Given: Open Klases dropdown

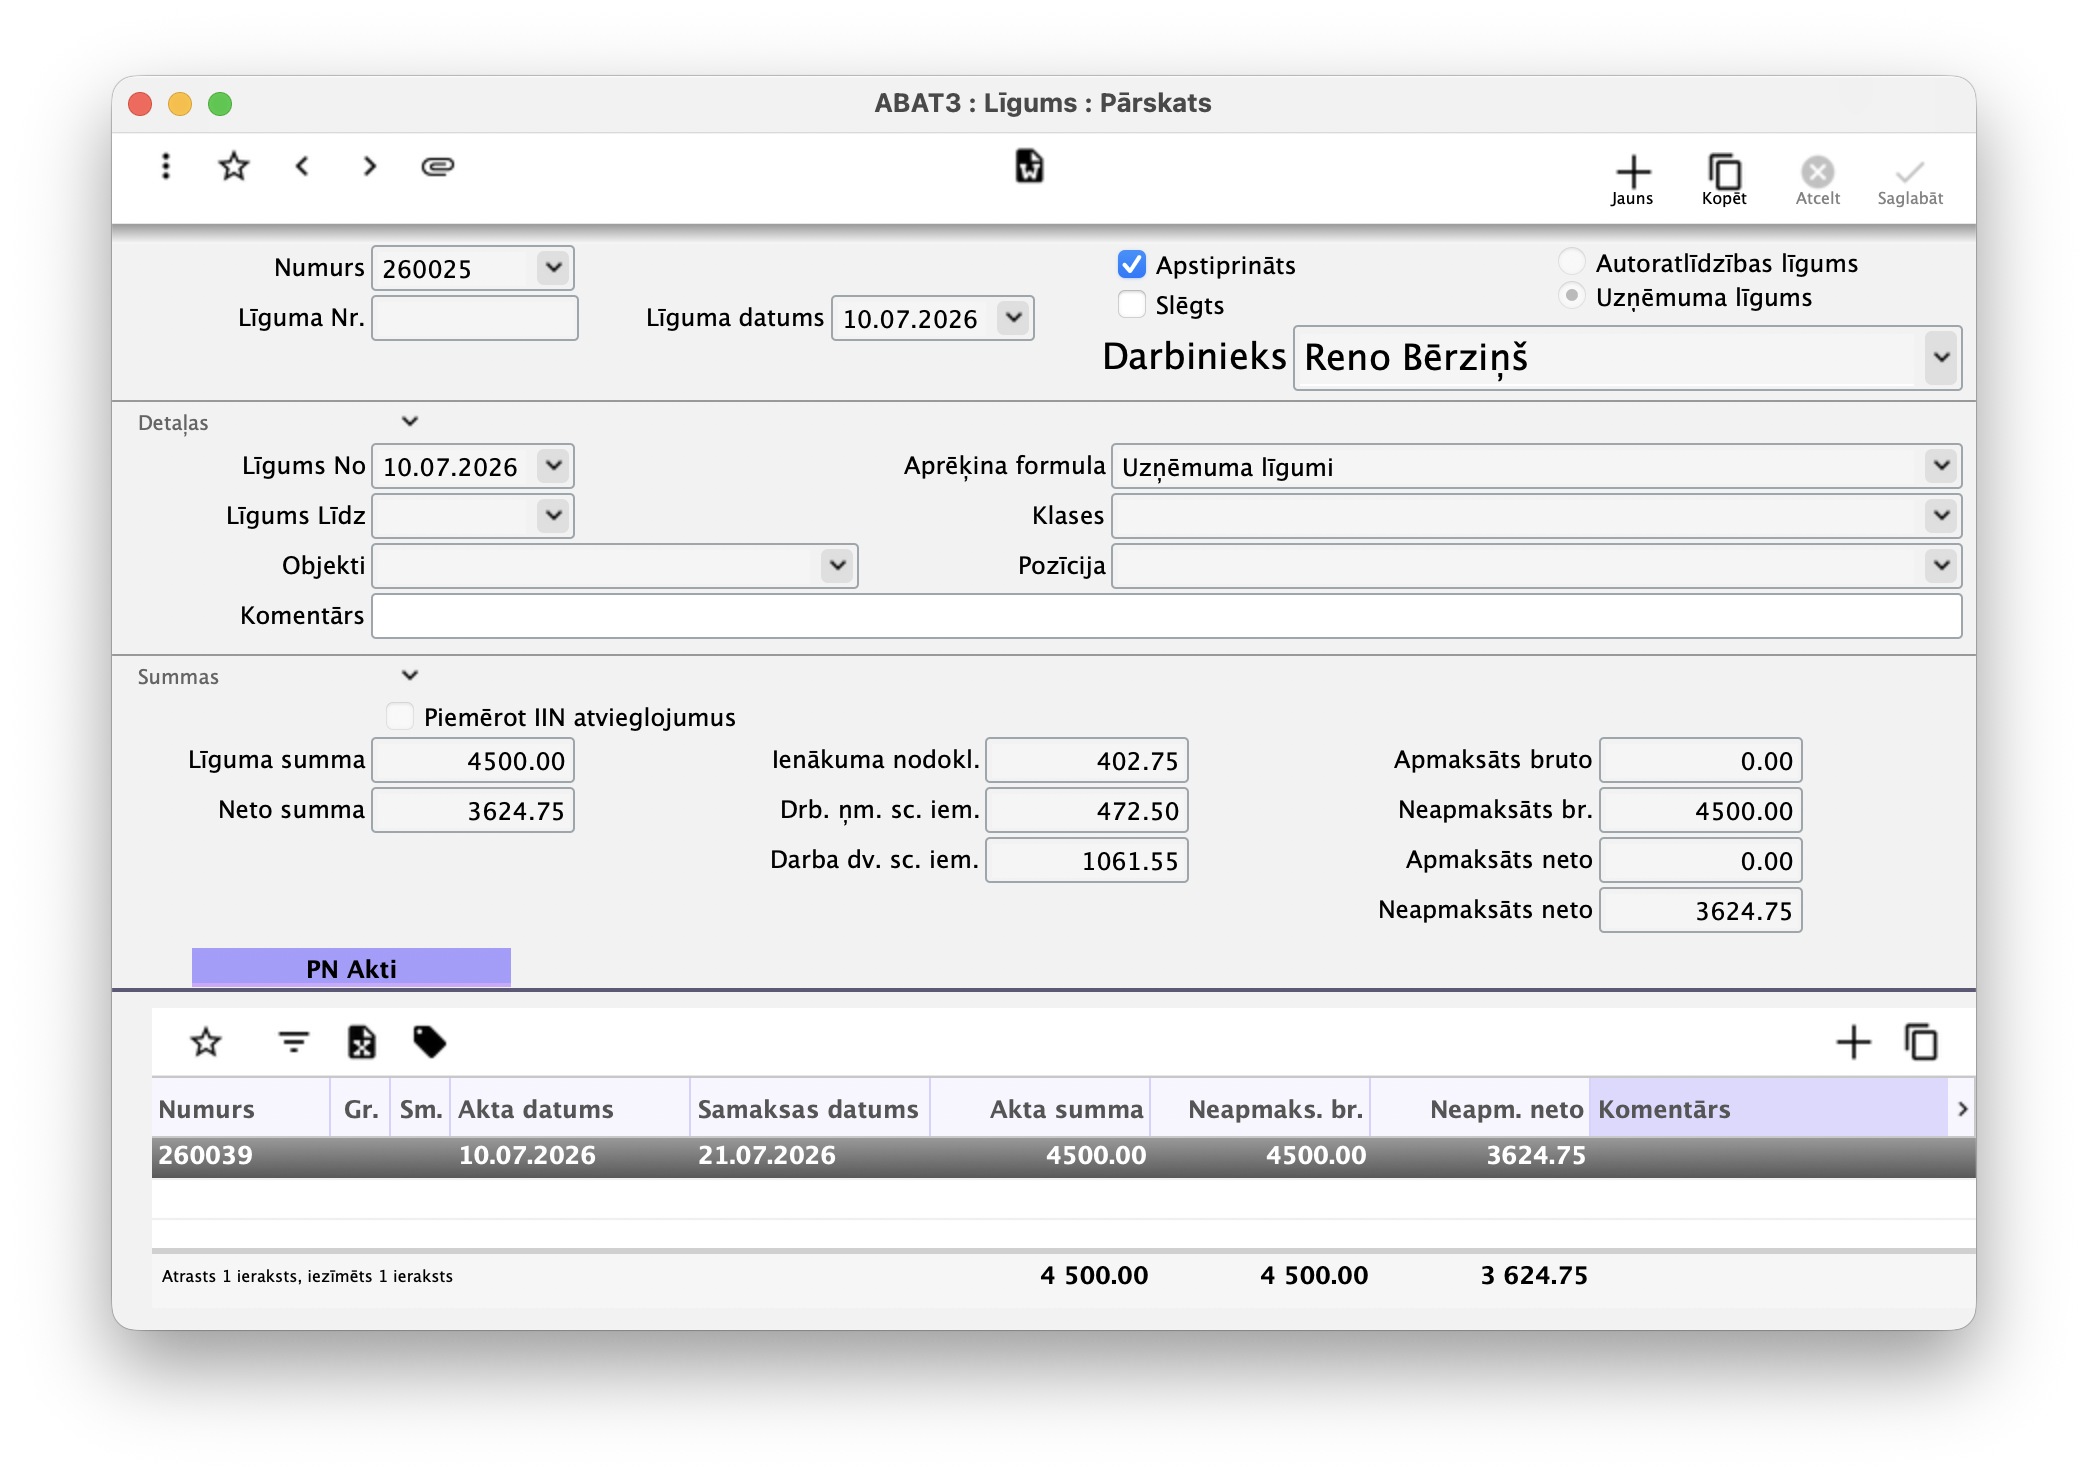Looking at the screenshot, I should coord(1941,516).
